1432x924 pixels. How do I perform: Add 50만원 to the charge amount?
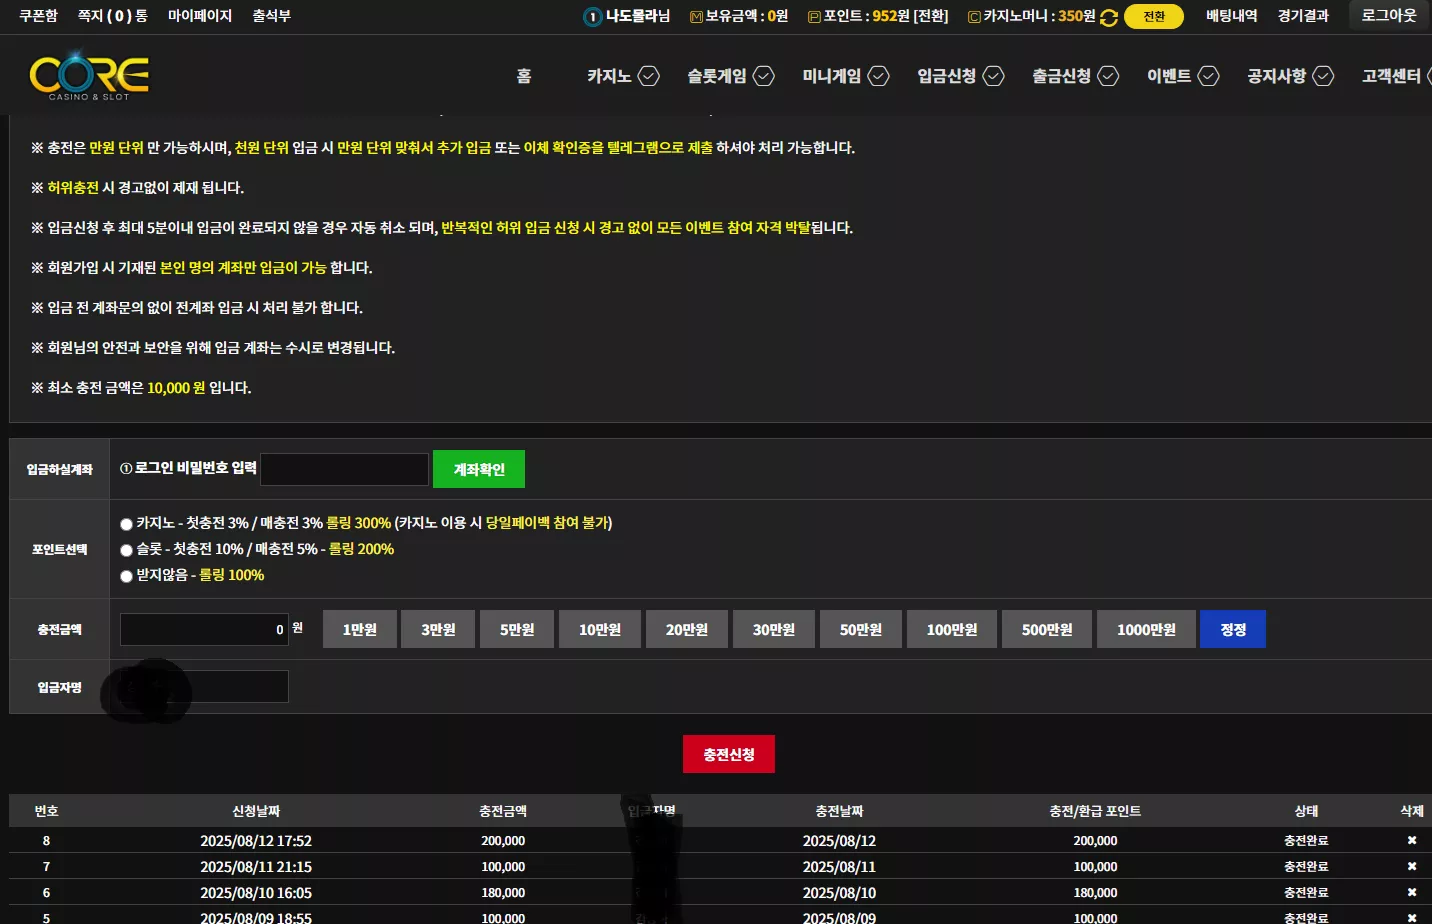(861, 629)
